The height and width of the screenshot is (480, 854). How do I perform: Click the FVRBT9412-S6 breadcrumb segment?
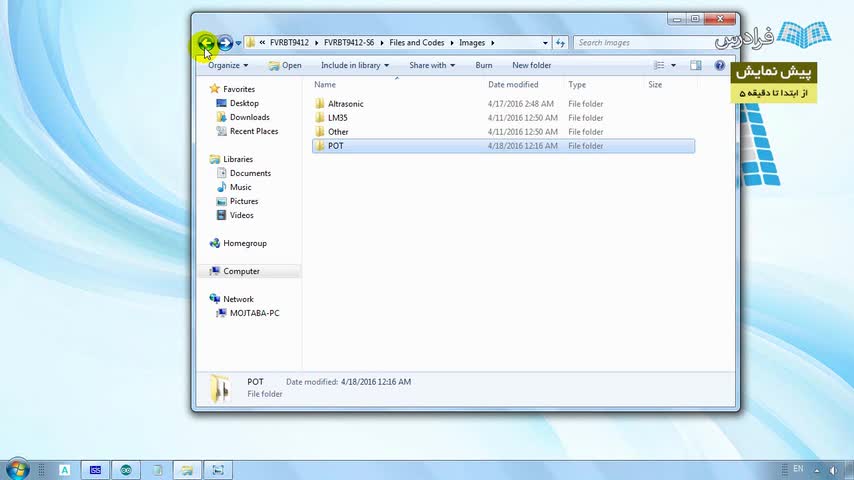pos(349,42)
